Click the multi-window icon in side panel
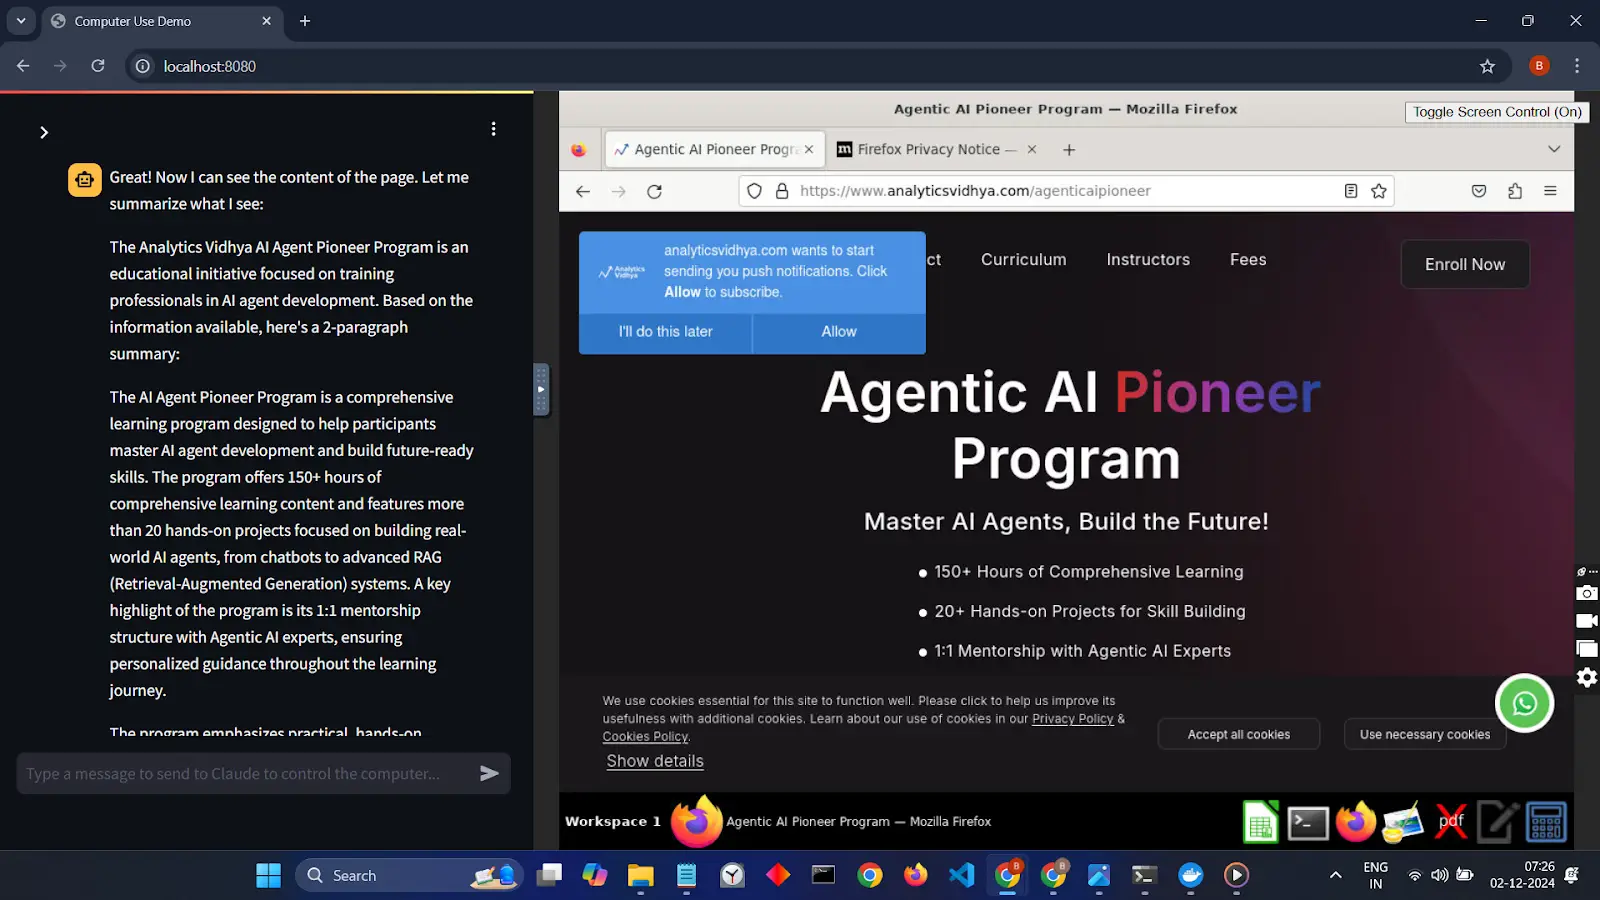The height and width of the screenshot is (900, 1600). point(1587,649)
